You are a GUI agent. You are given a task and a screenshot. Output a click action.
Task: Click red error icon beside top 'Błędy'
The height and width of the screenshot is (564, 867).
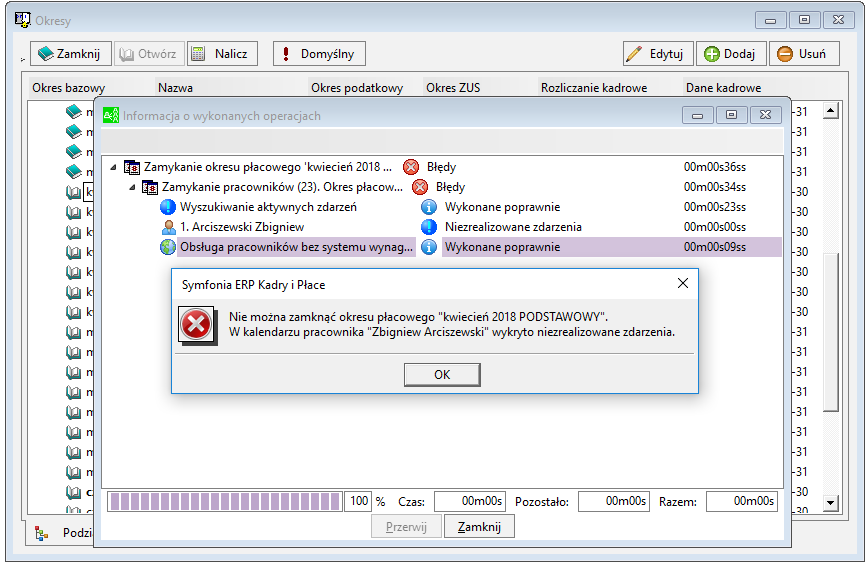coord(411,167)
